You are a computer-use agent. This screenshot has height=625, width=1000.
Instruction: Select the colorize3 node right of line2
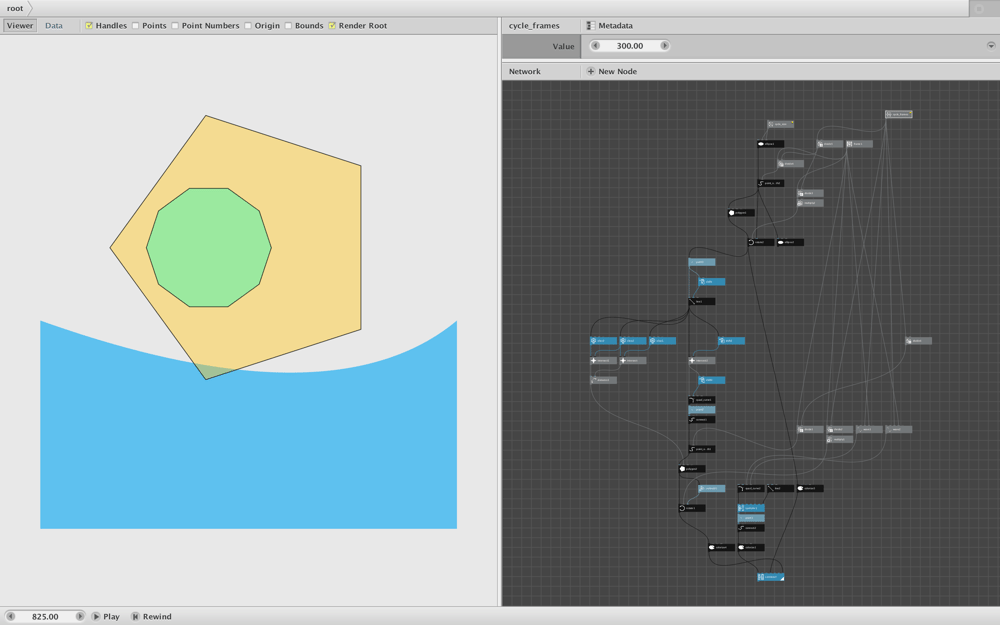click(810, 489)
